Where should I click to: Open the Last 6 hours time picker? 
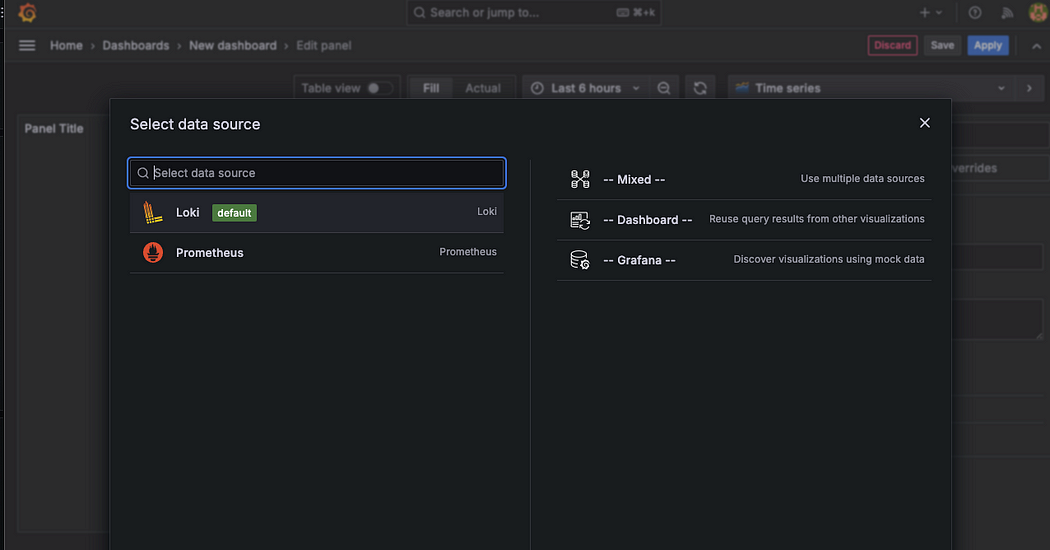(585, 88)
